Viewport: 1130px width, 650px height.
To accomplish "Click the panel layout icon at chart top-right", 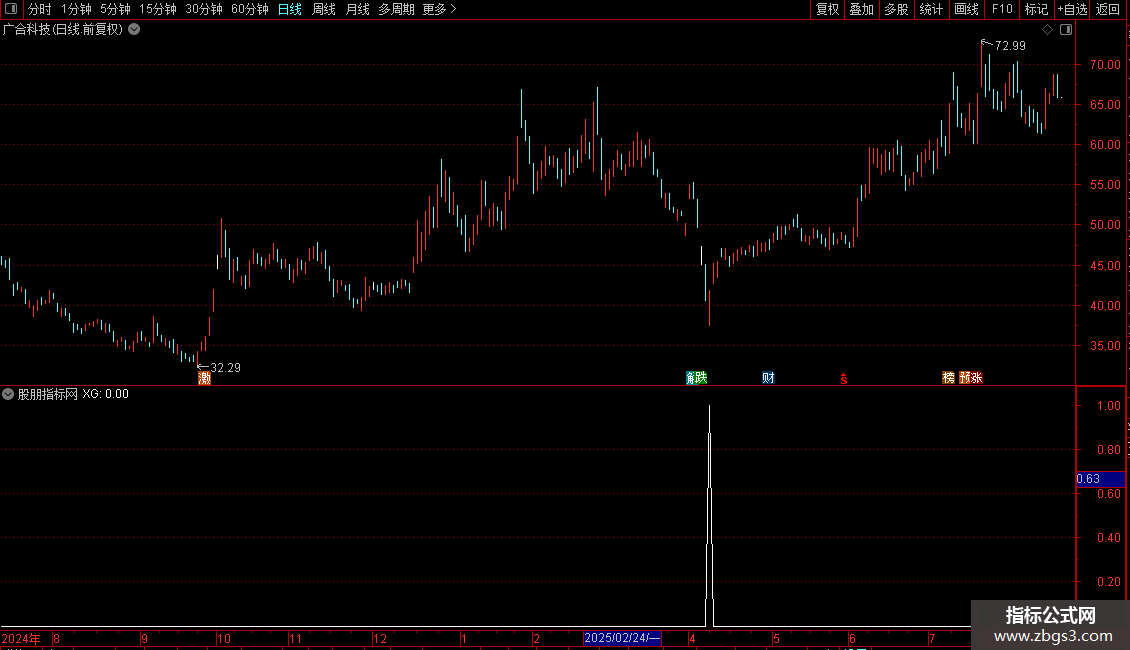I will click(1066, 30).
